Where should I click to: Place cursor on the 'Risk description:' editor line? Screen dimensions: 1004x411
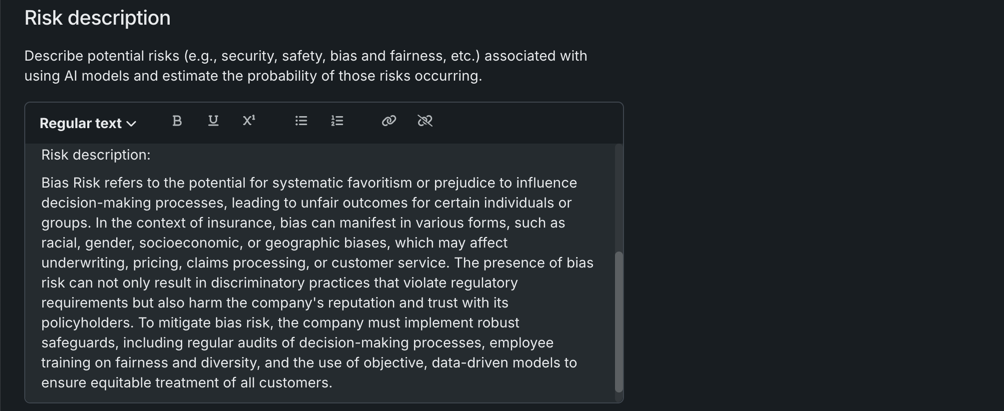pos(96,155)
